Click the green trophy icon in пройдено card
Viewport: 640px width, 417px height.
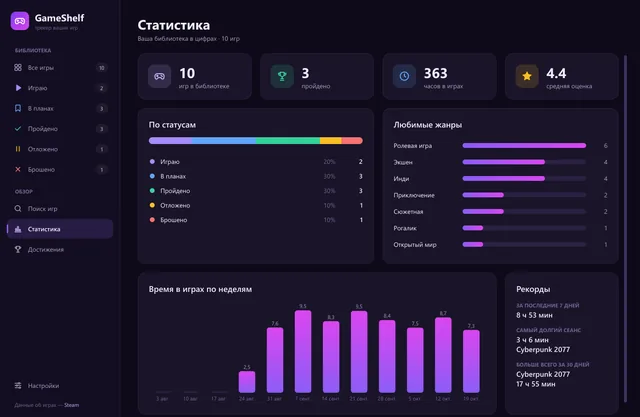[x=282, y=76]
